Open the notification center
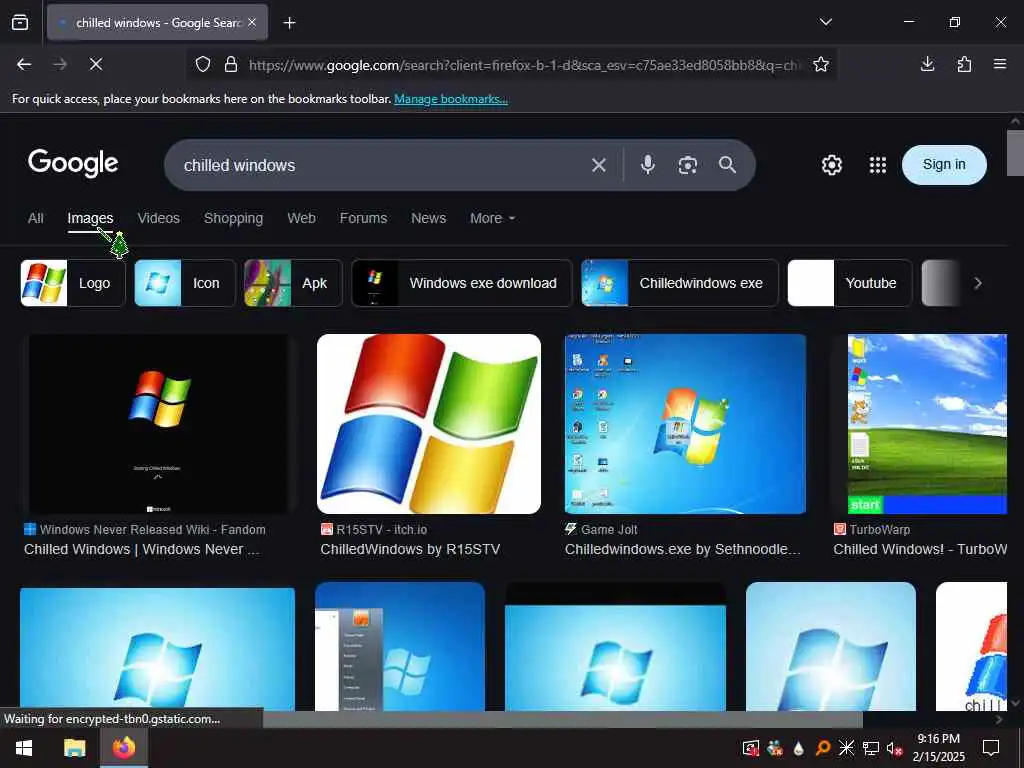Viewport: 1024px width, 768px height. coord(991,748)
